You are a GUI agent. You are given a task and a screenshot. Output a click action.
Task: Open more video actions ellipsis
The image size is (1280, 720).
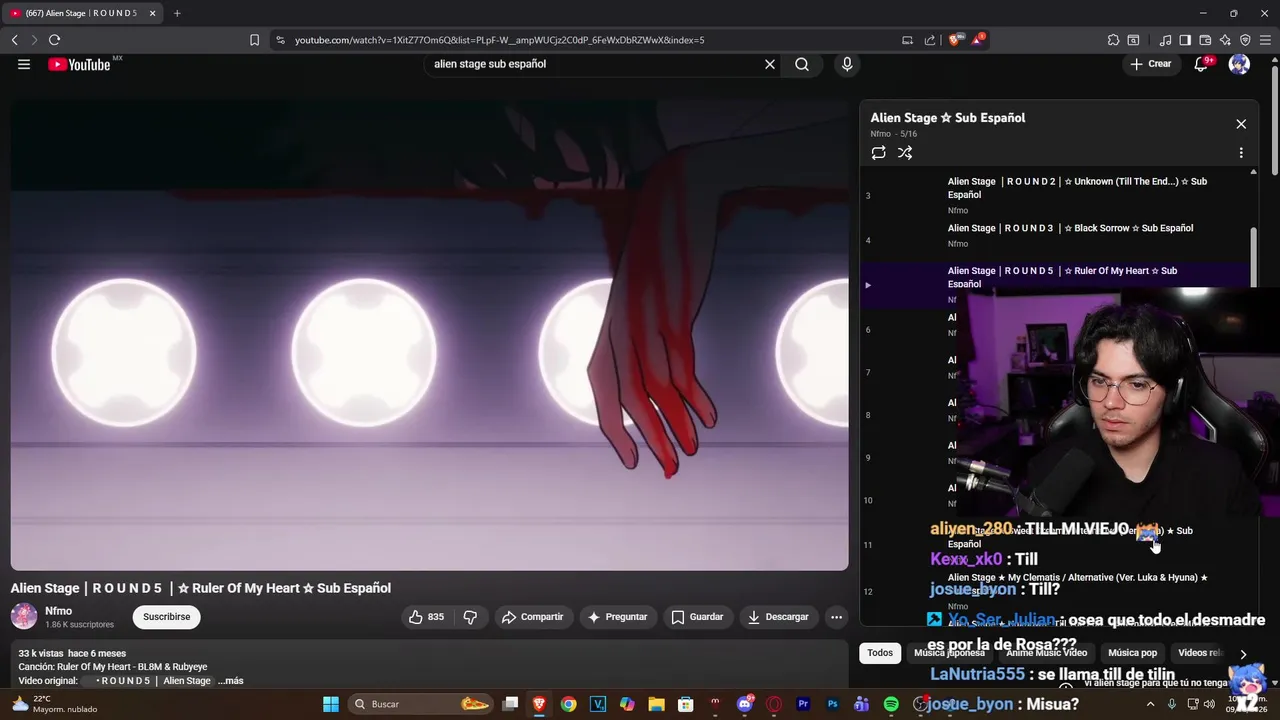pos(836,617)
